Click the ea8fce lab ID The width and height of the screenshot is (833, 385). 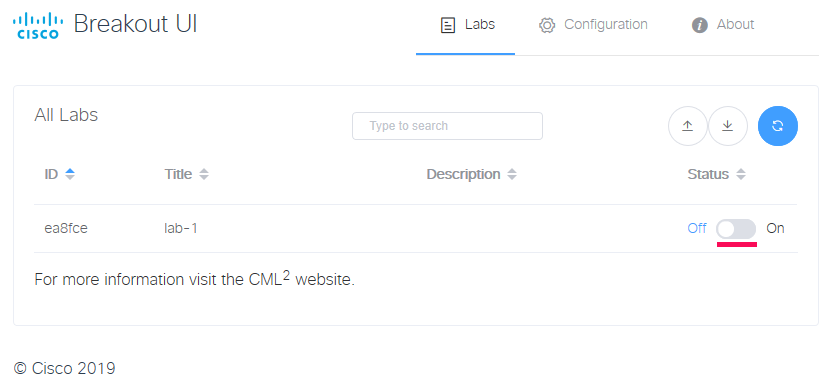[66, 229]
